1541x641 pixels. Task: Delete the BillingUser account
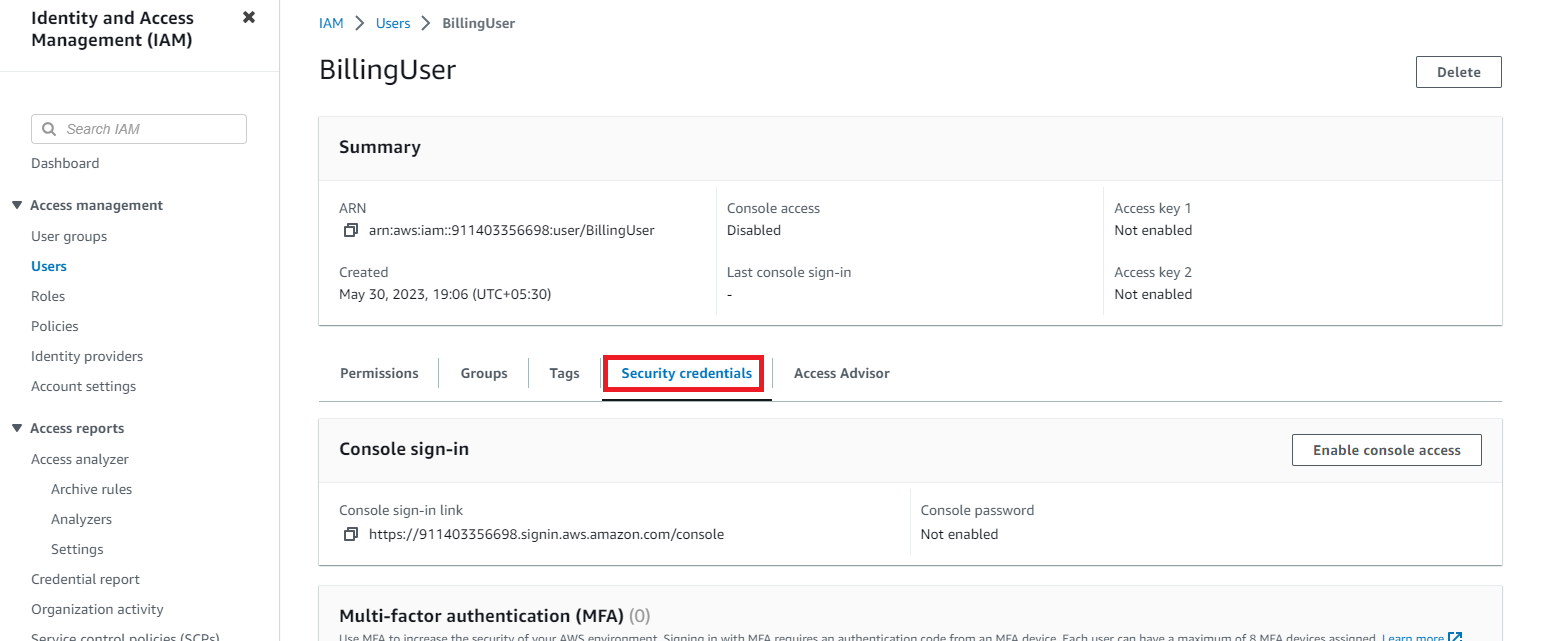click(x=1458, y=72)
